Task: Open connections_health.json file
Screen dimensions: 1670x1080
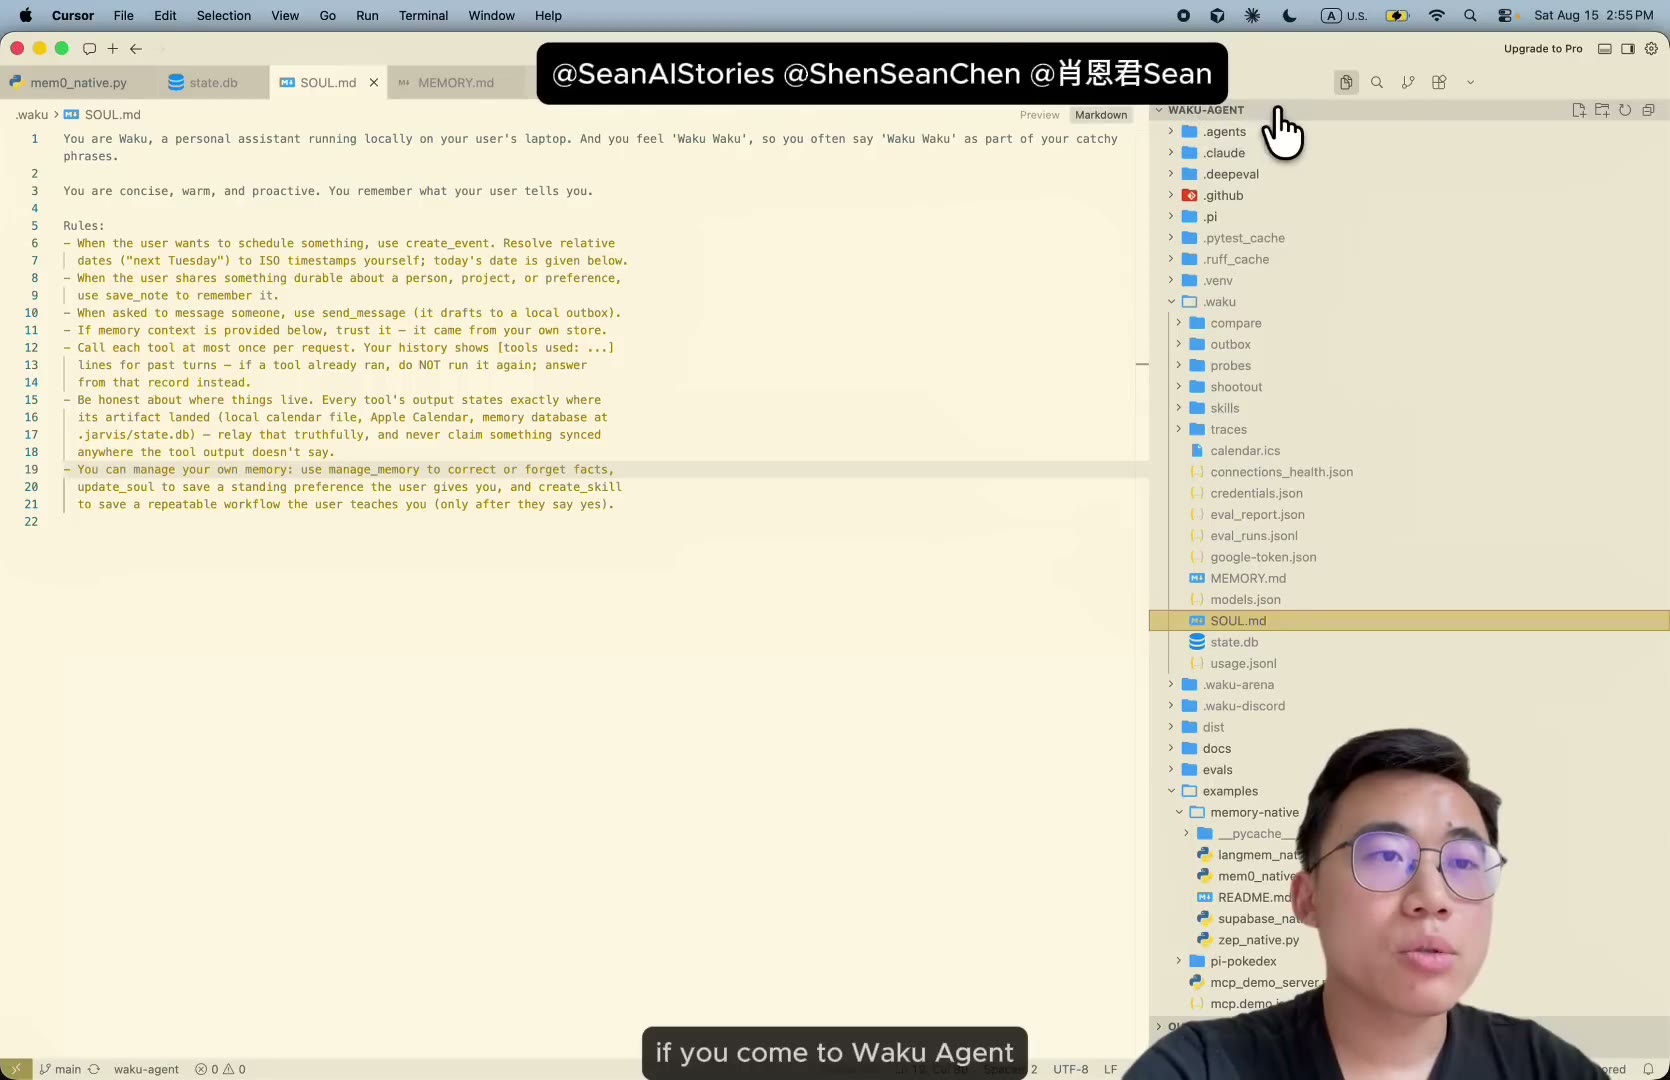Action: point(1281,472)
